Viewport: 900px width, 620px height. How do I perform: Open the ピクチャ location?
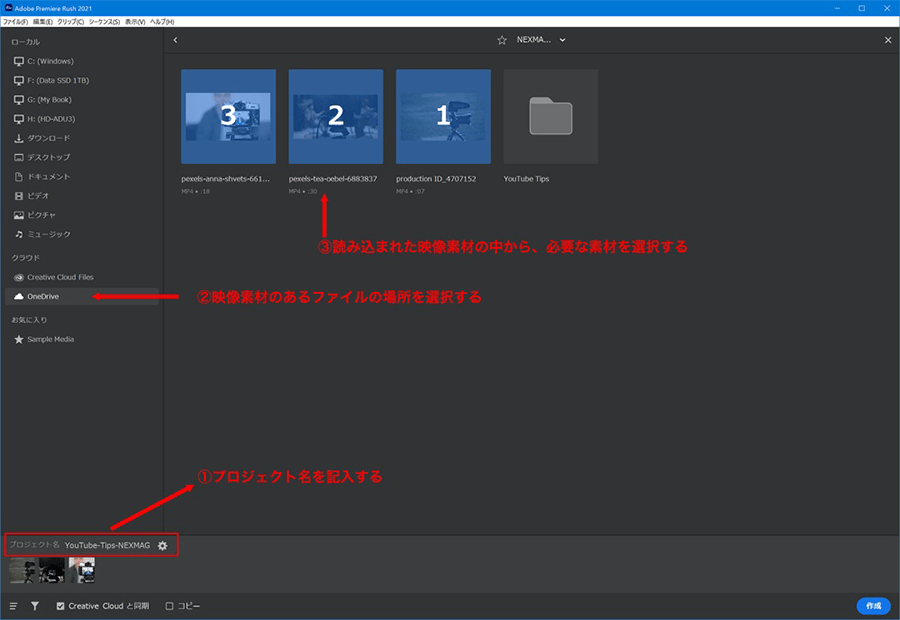click(34, 215)
